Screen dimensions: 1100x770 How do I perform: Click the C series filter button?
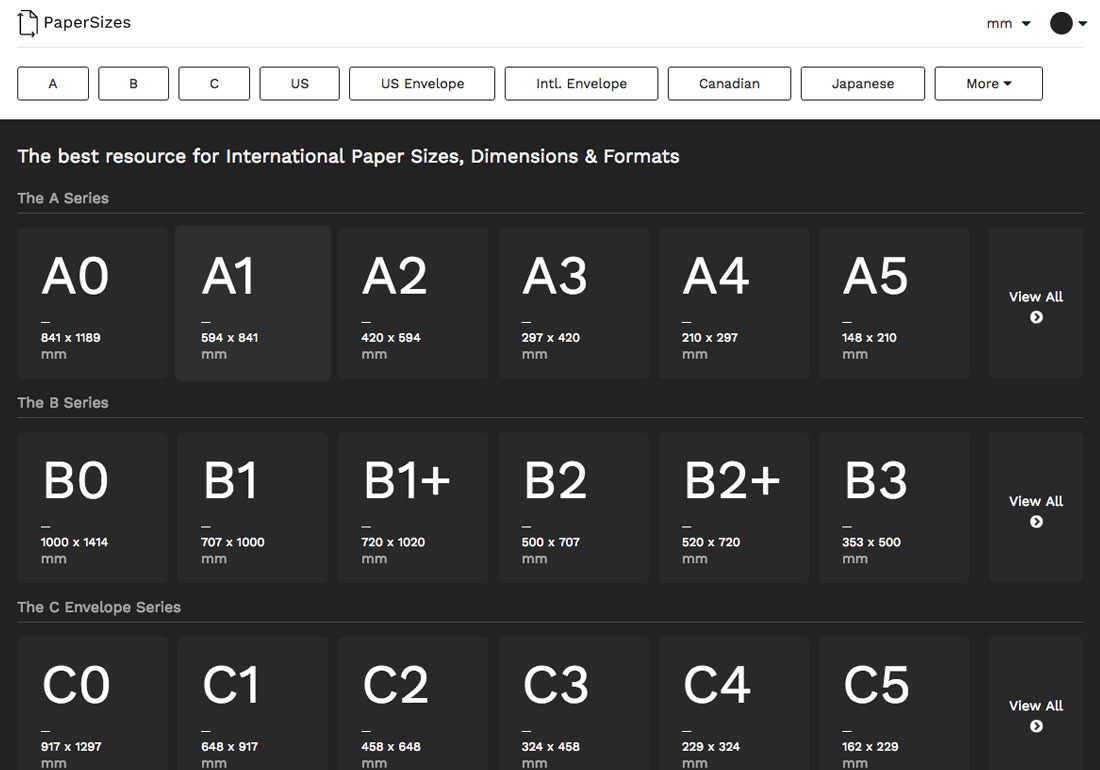pyautogui.click(x=213, y=83)
